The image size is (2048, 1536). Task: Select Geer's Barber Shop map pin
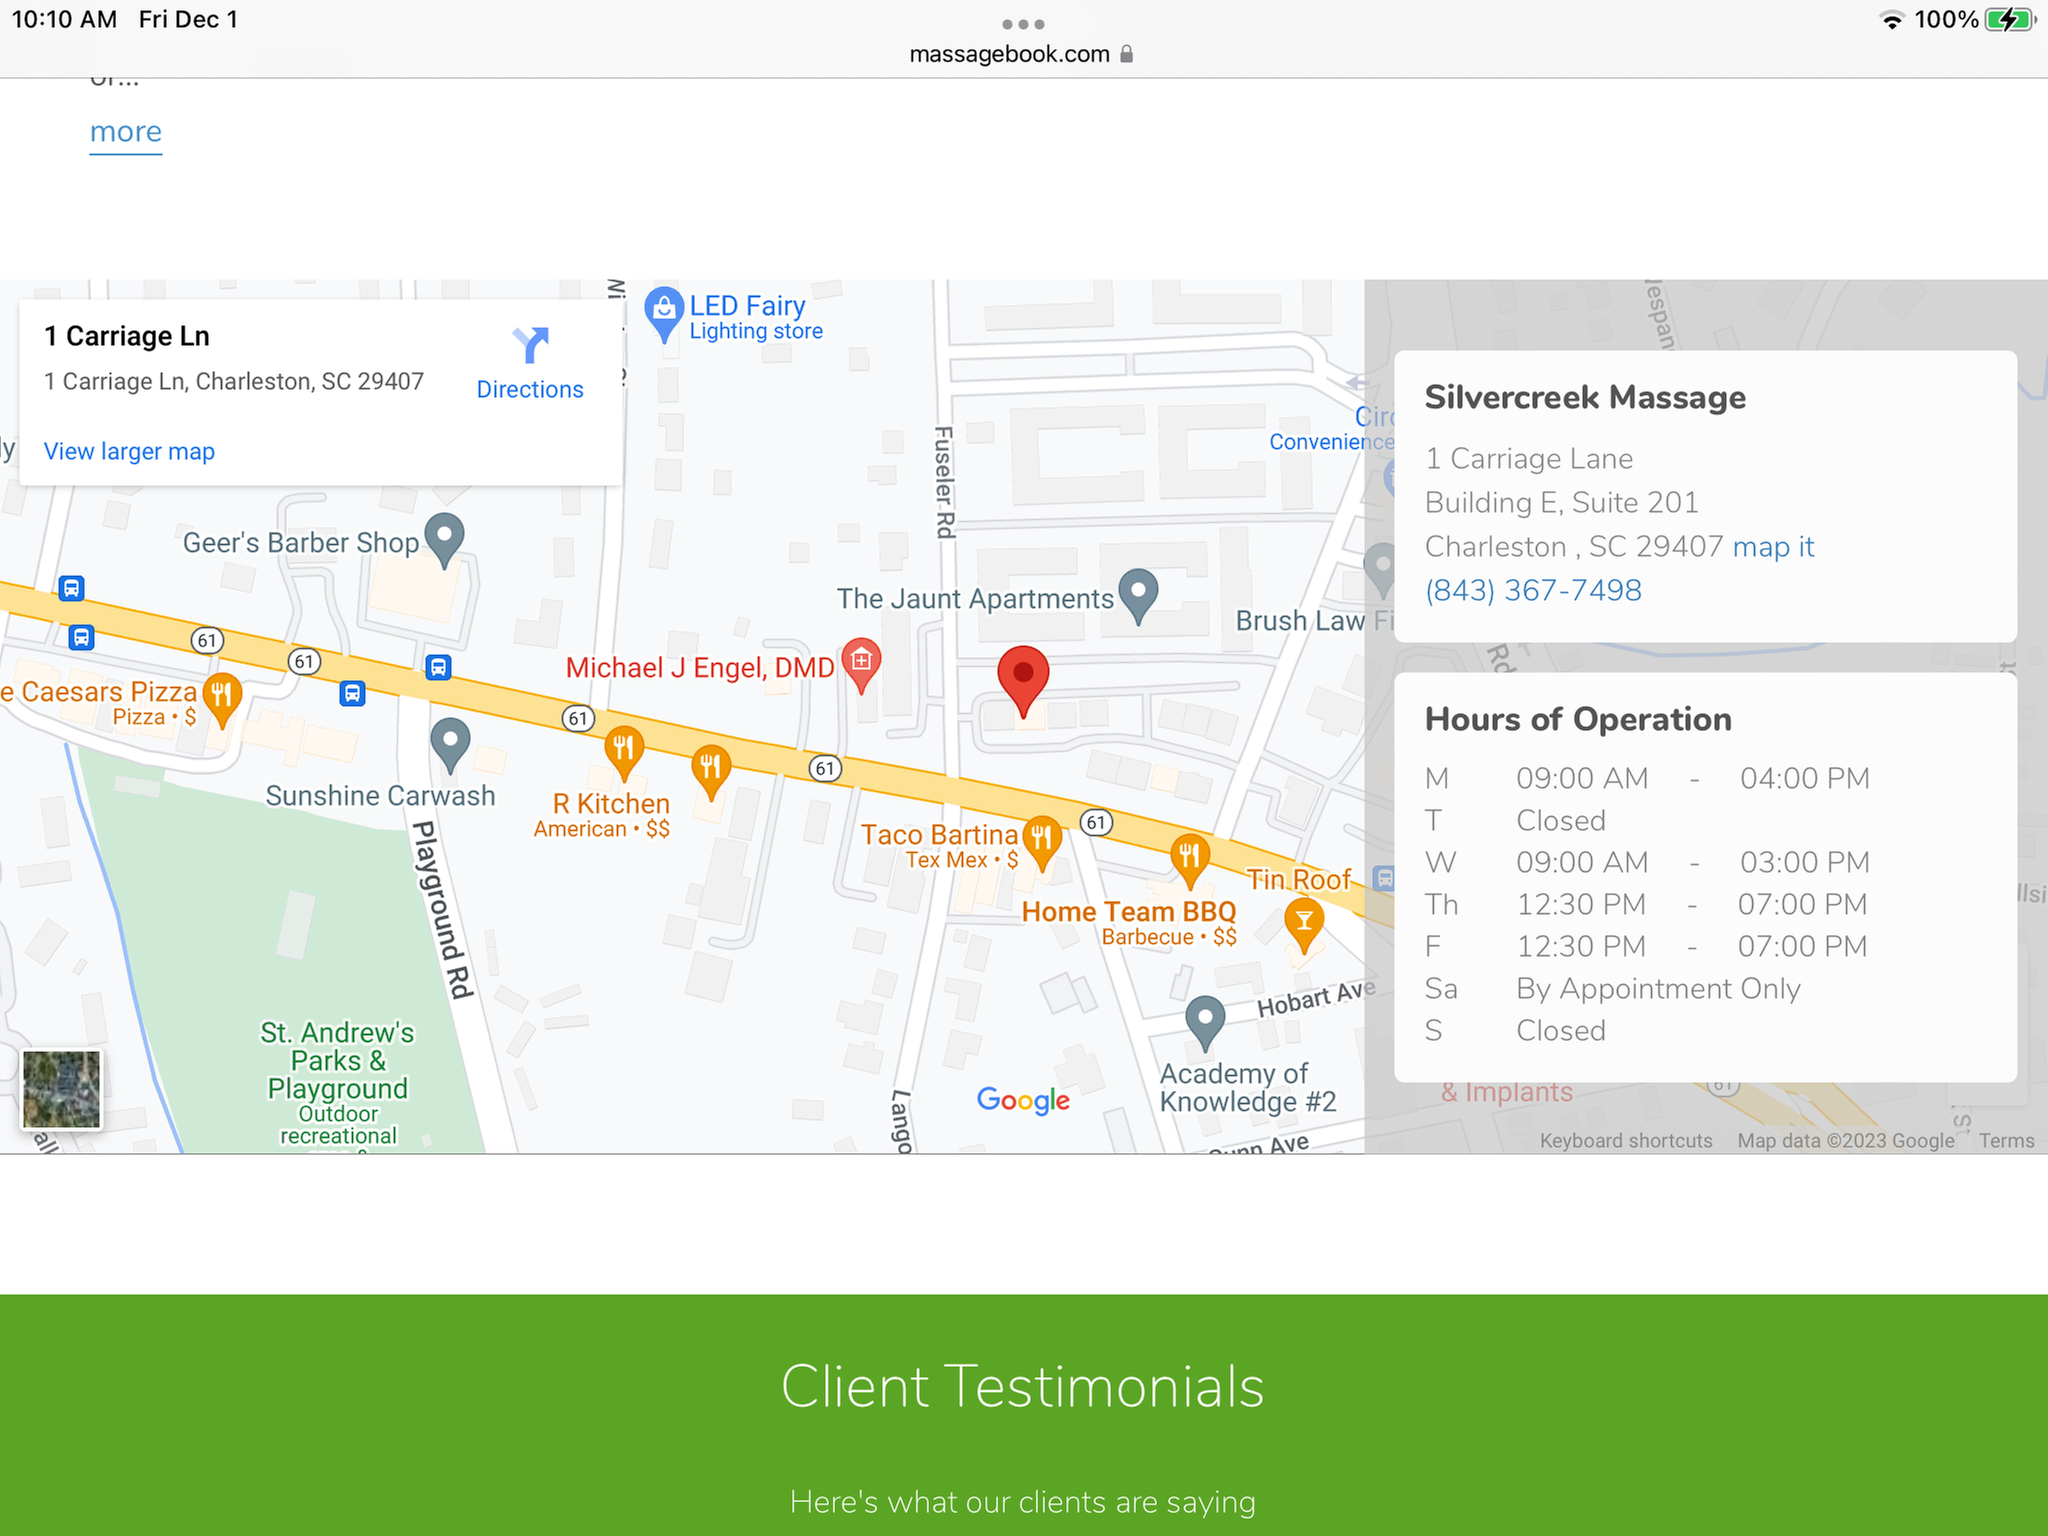[x=444, y=540]
